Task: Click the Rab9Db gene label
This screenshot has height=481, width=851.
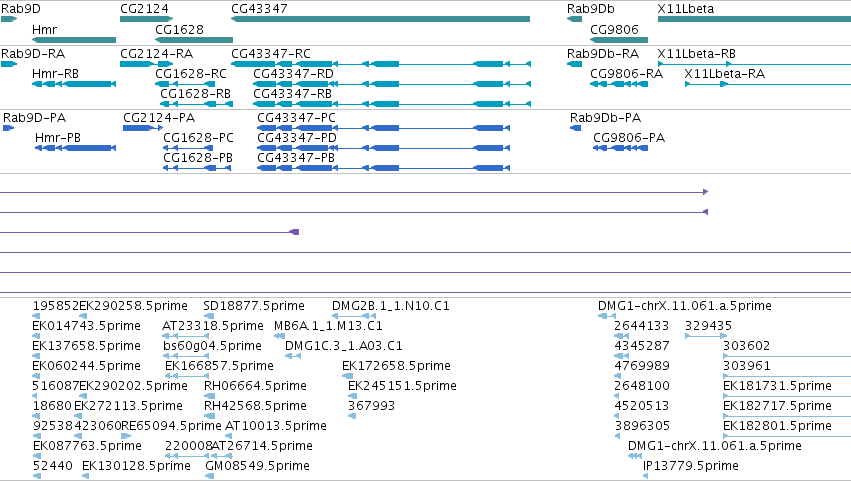Action: click(x=590, y=9)
